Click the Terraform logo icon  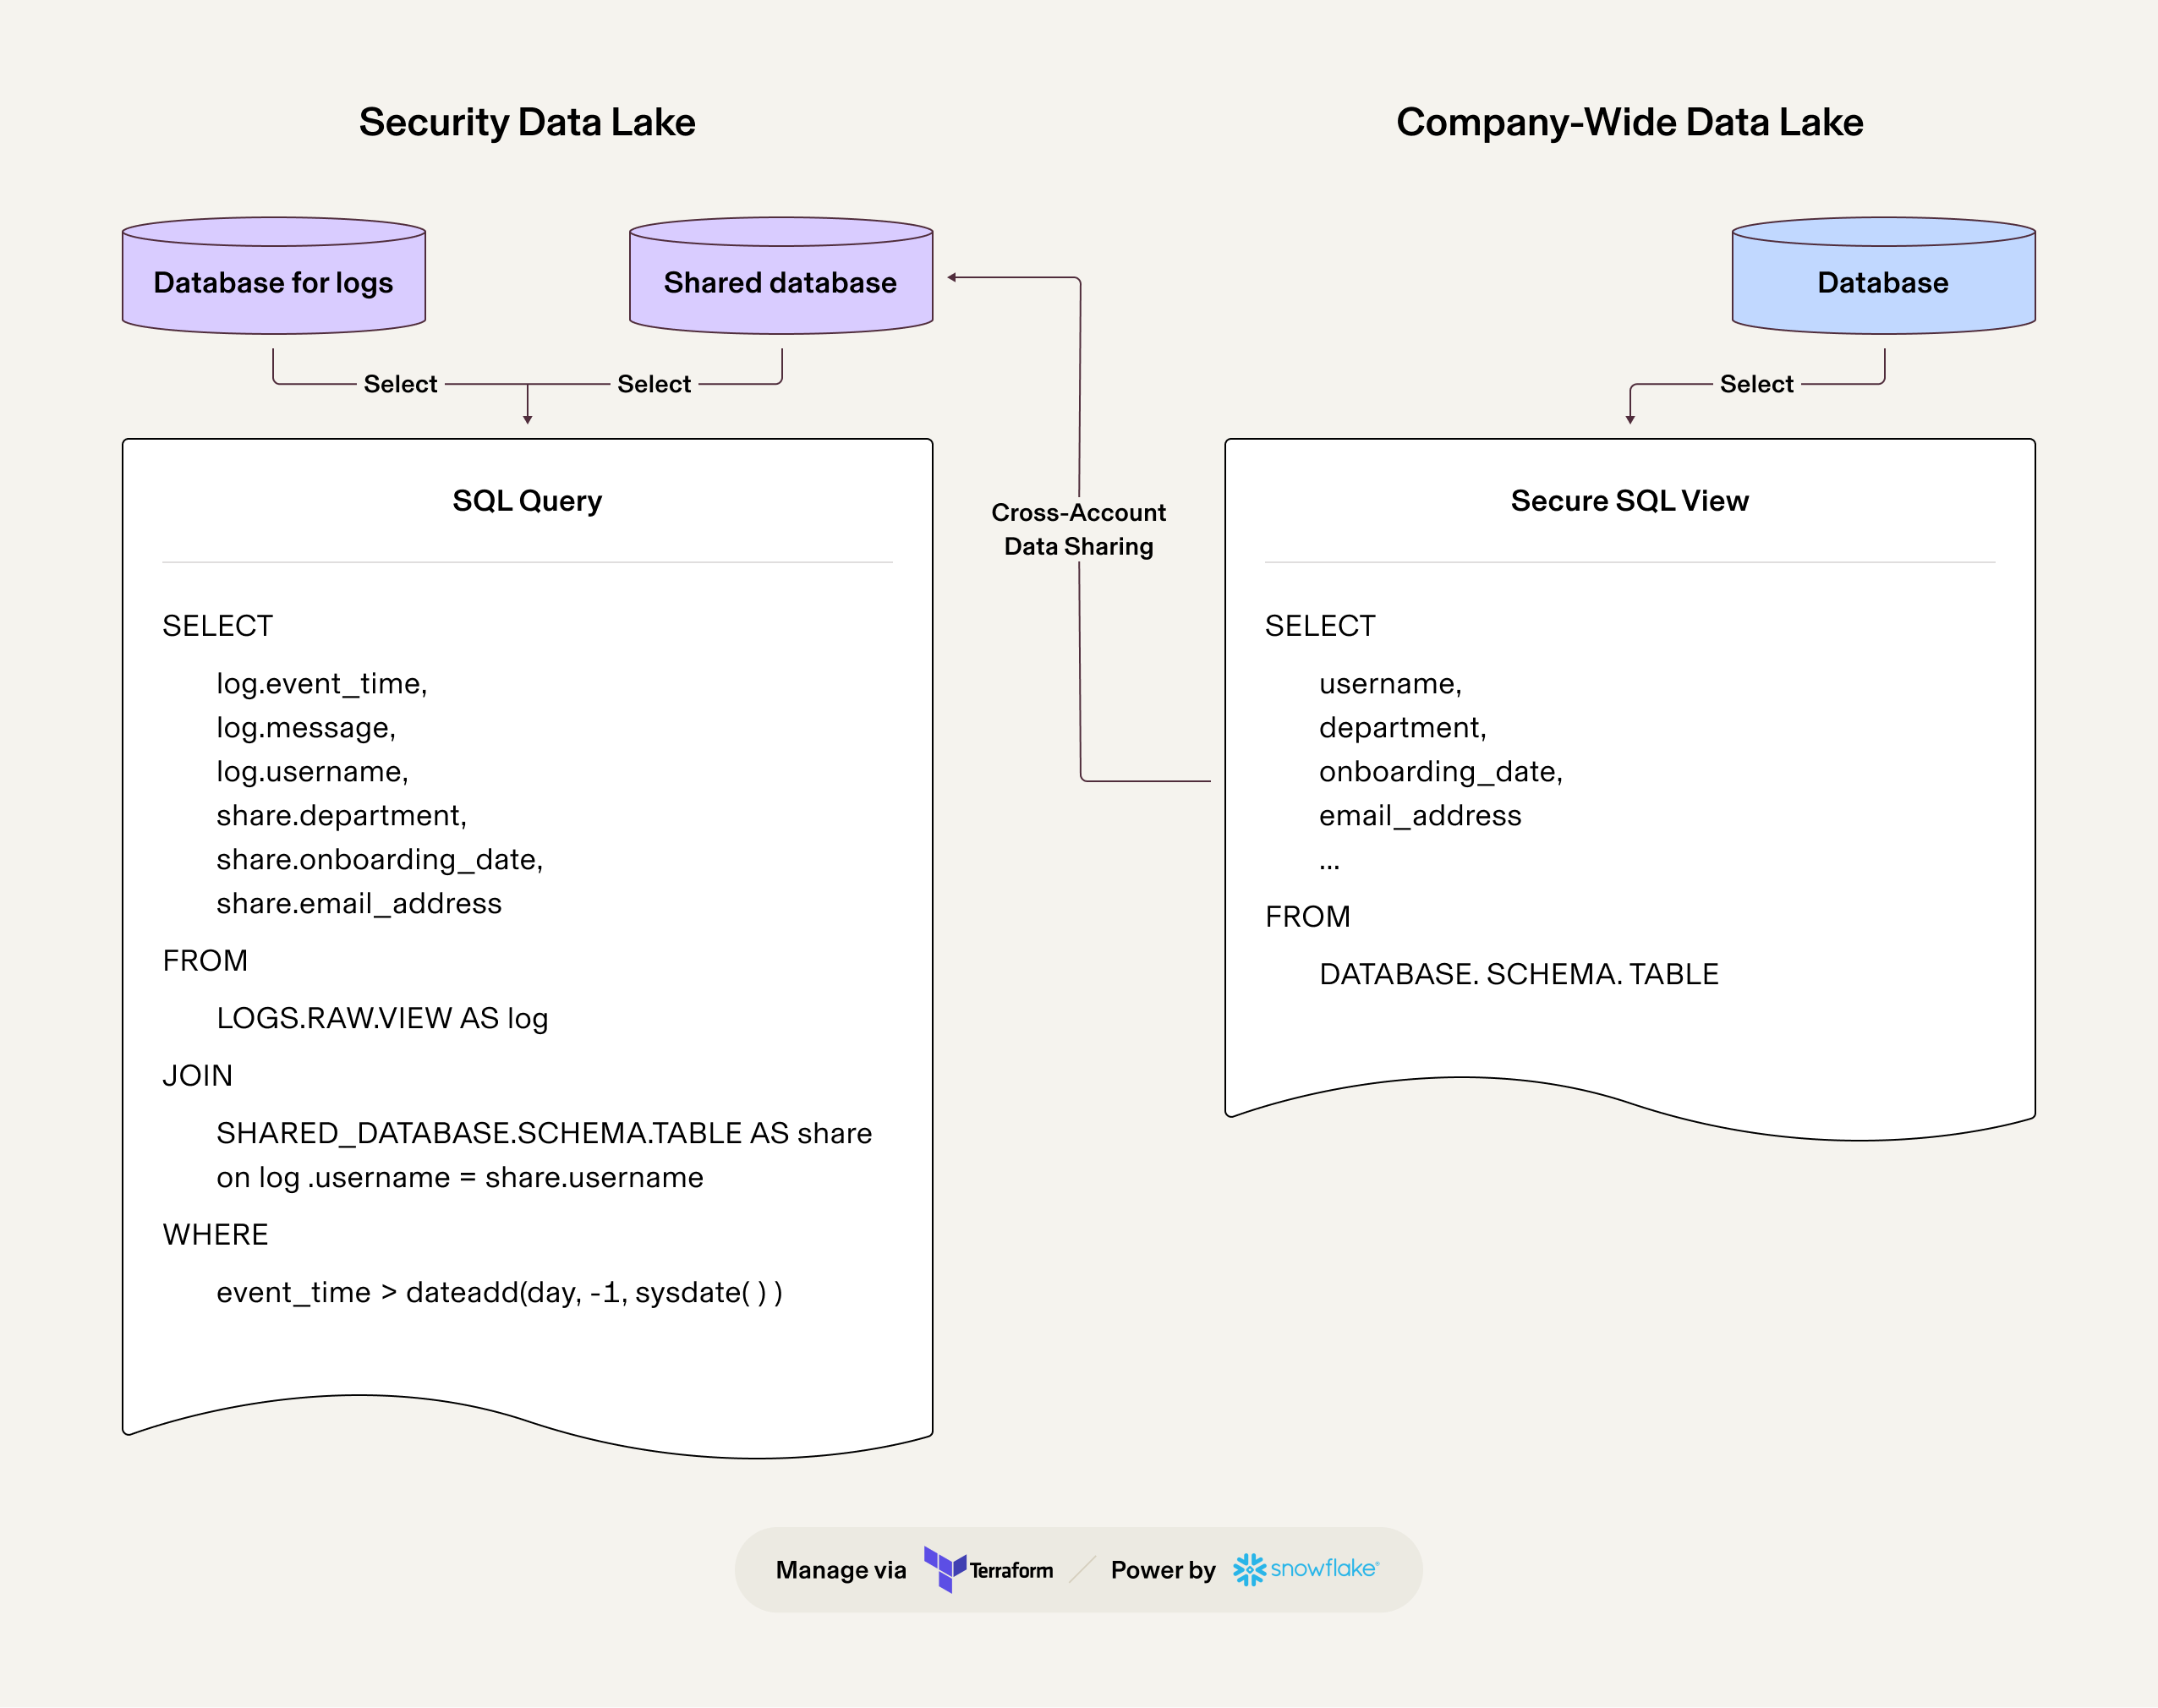944,1568
